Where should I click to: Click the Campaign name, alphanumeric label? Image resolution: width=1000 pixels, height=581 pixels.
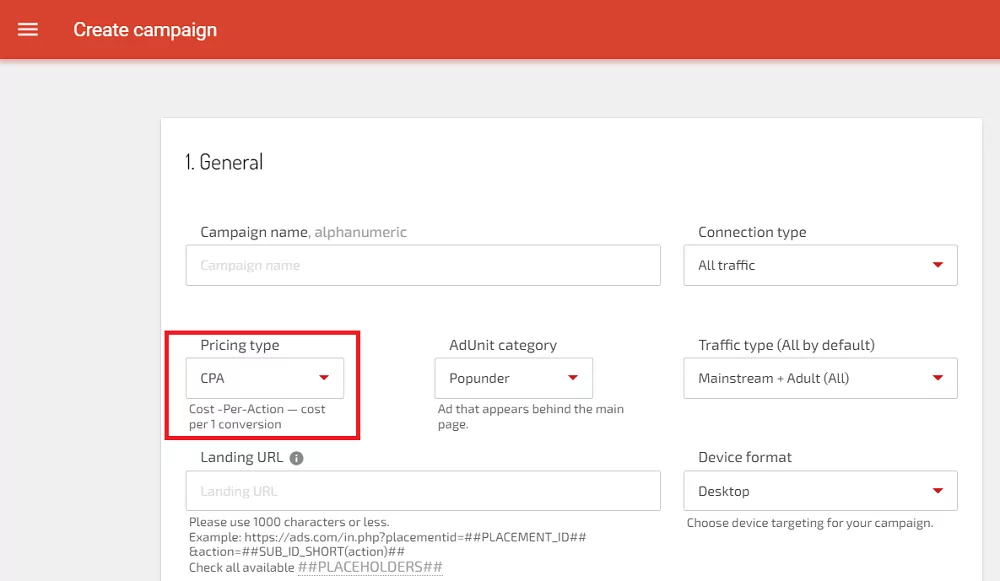tap(304, 232)
